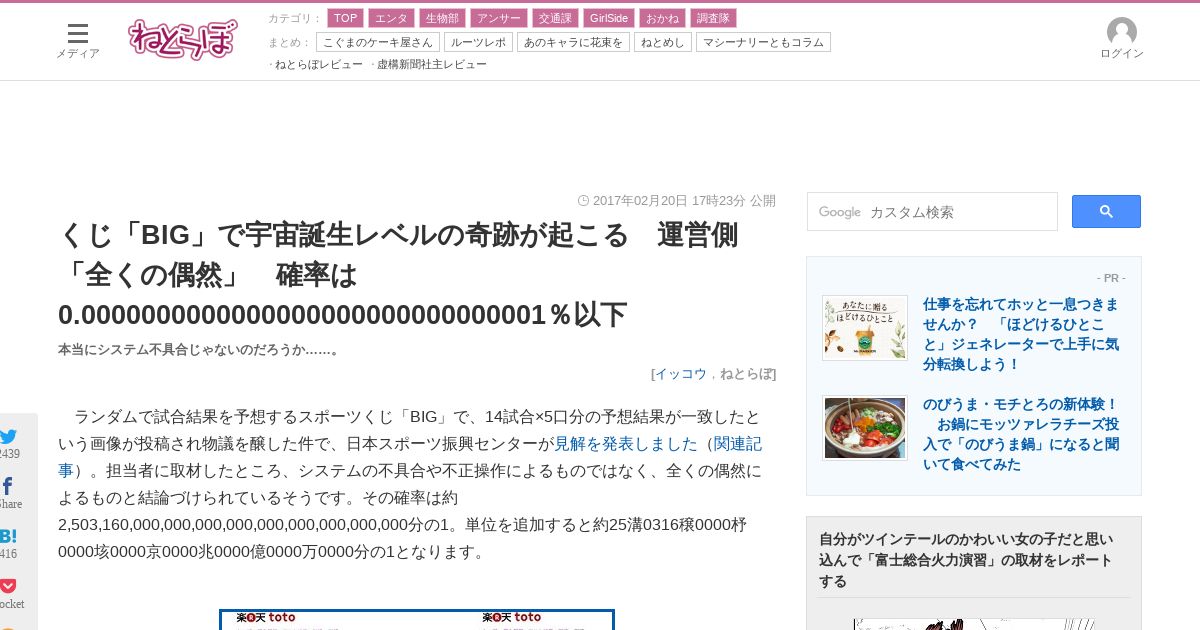Open マシーナリーともコラム summary link
Screen dimensions: 1200x630
tap(763, 42)
